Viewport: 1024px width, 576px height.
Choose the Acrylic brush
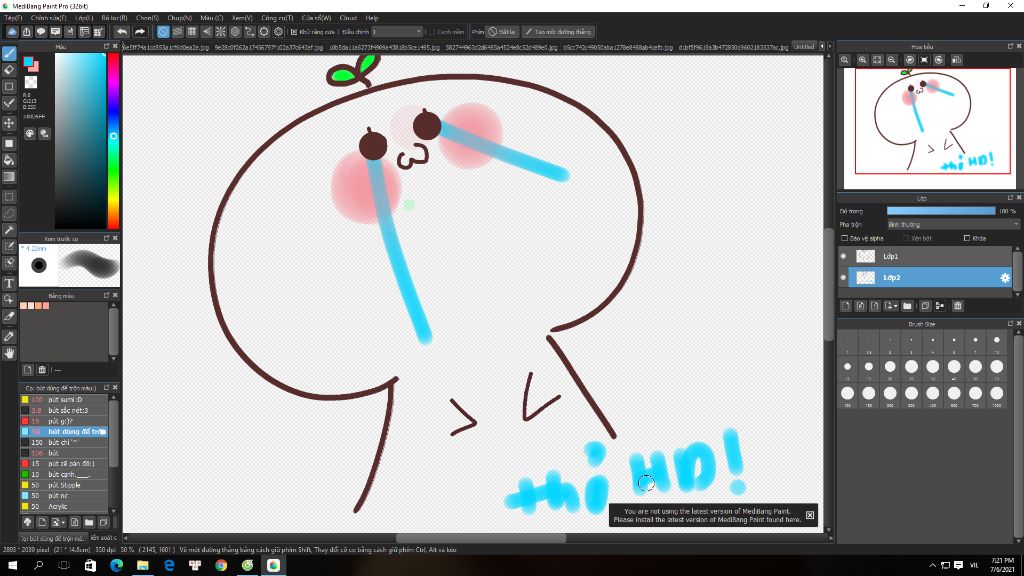coord(64,506)
